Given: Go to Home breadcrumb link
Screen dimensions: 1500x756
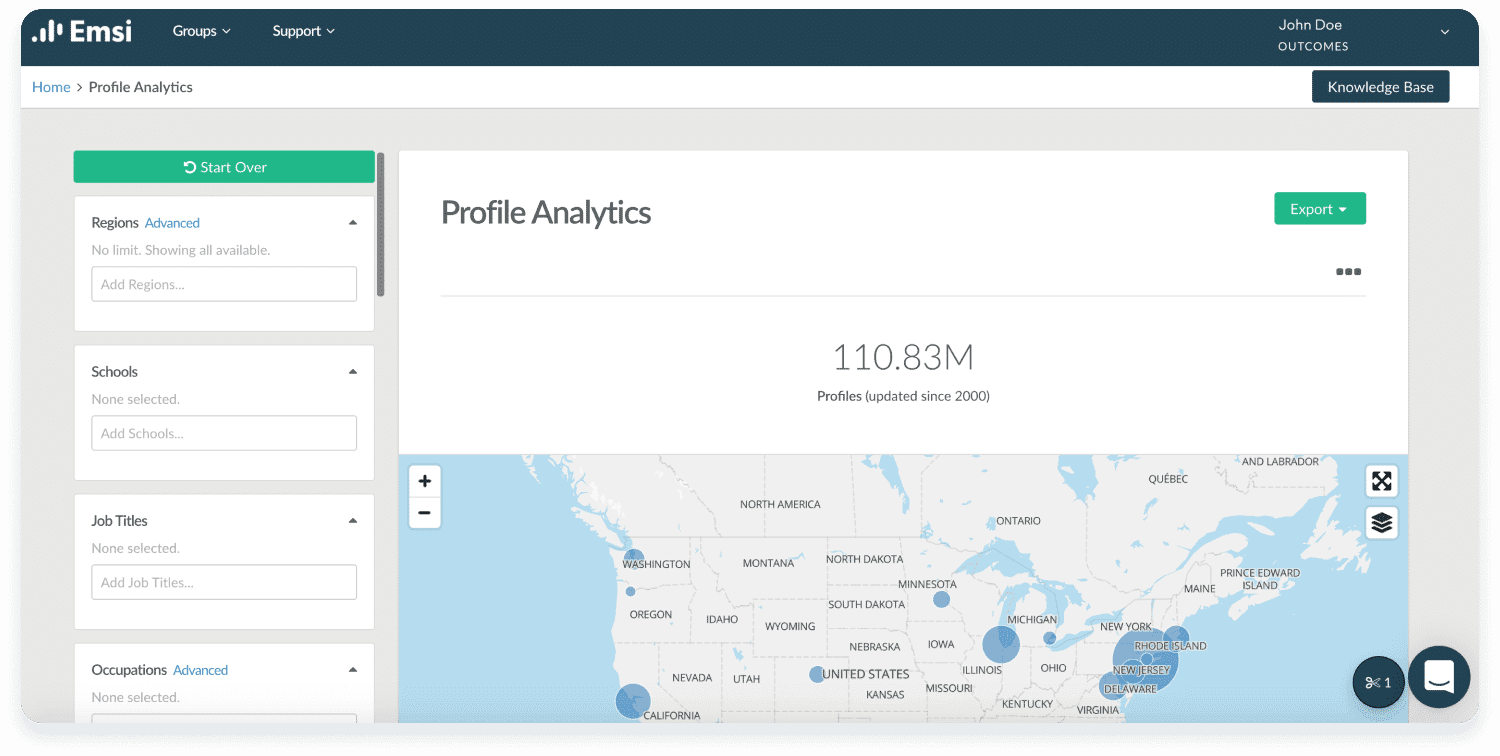Looking at the screenshot, I should click(51, 87).
